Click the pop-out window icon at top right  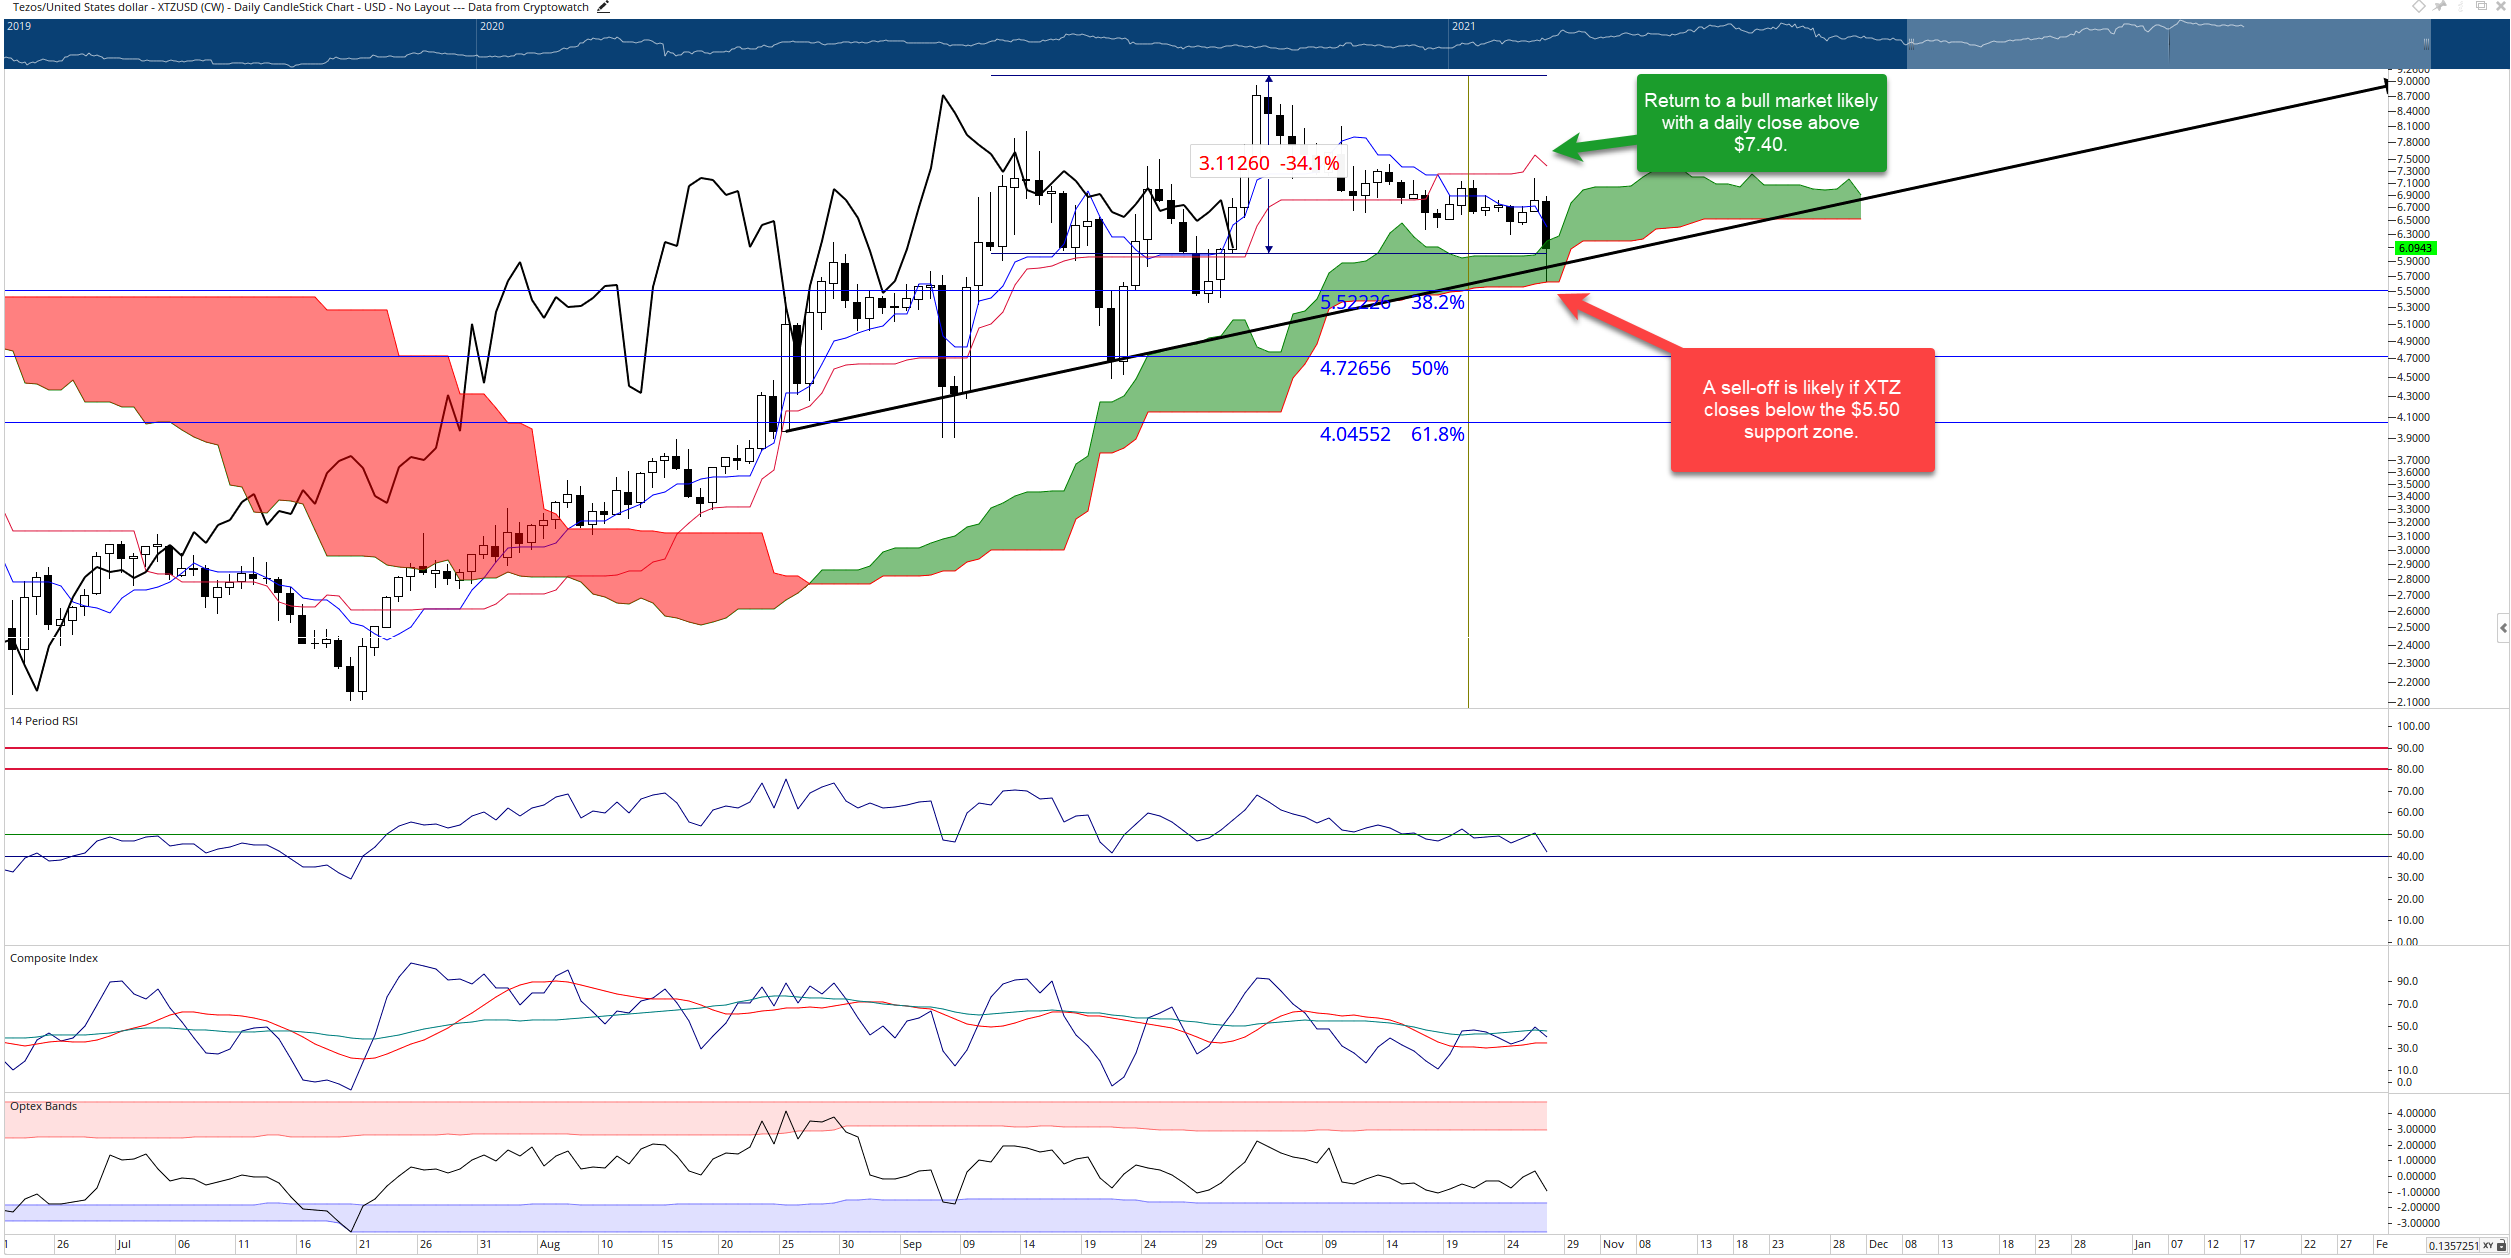click(2481, 5)
